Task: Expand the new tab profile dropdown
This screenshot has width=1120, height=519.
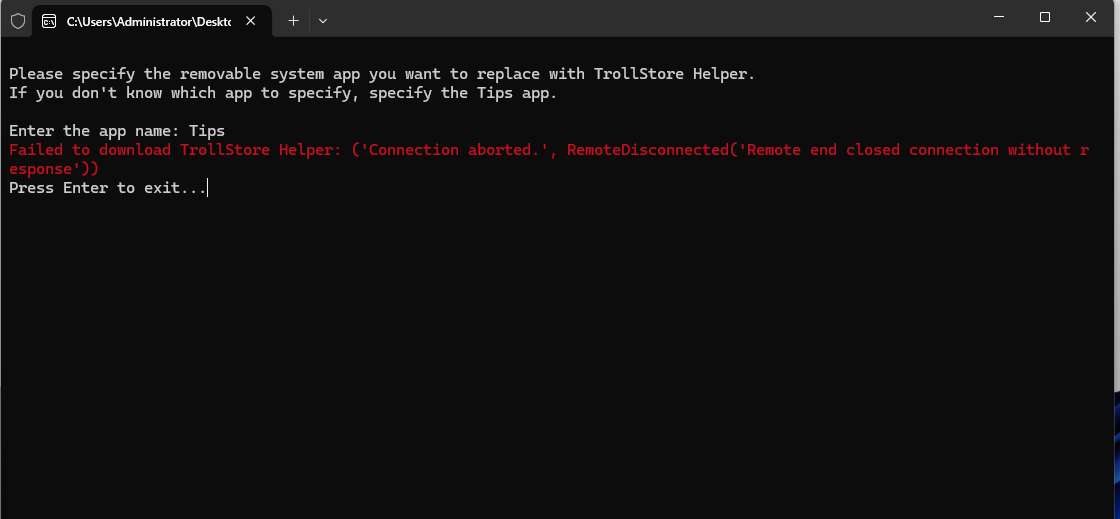Action: click(322, 20)
